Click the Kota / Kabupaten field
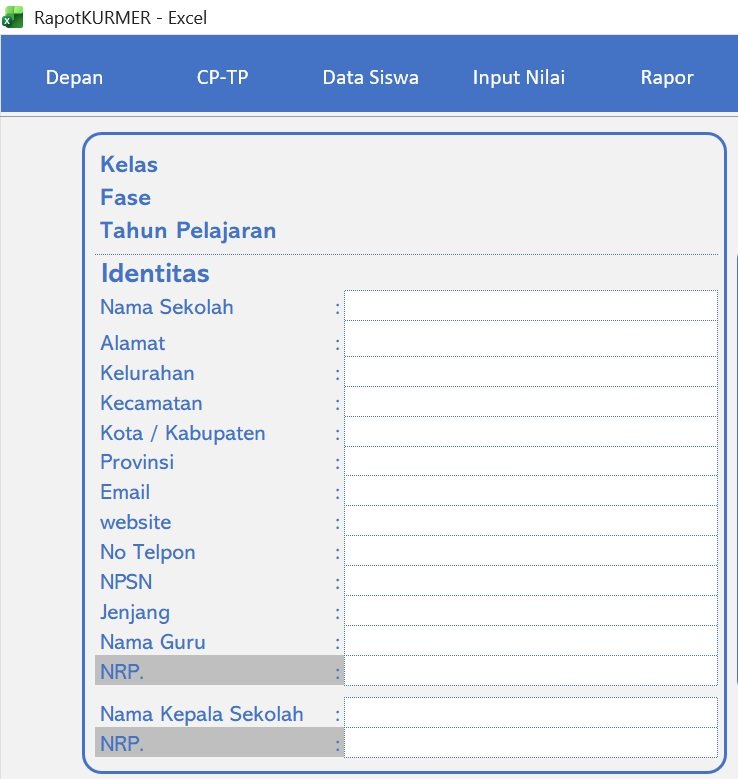This screenshot has width=738, height=779. [x=530, y=432]
